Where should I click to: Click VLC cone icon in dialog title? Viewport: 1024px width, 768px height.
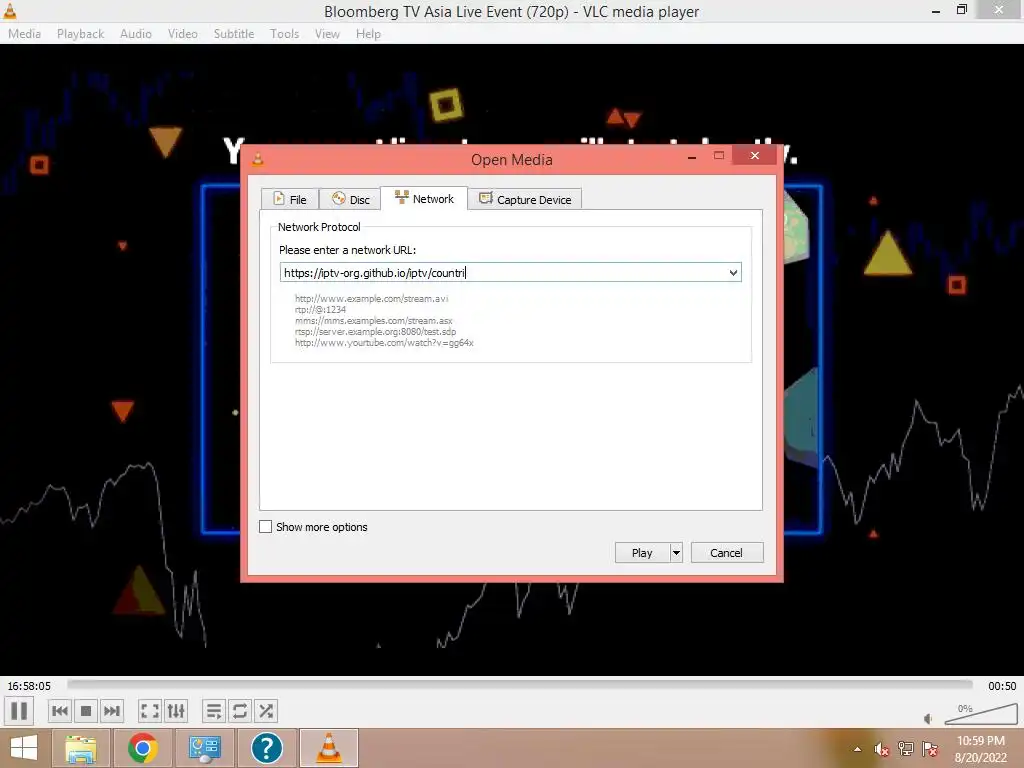[258, 159]
